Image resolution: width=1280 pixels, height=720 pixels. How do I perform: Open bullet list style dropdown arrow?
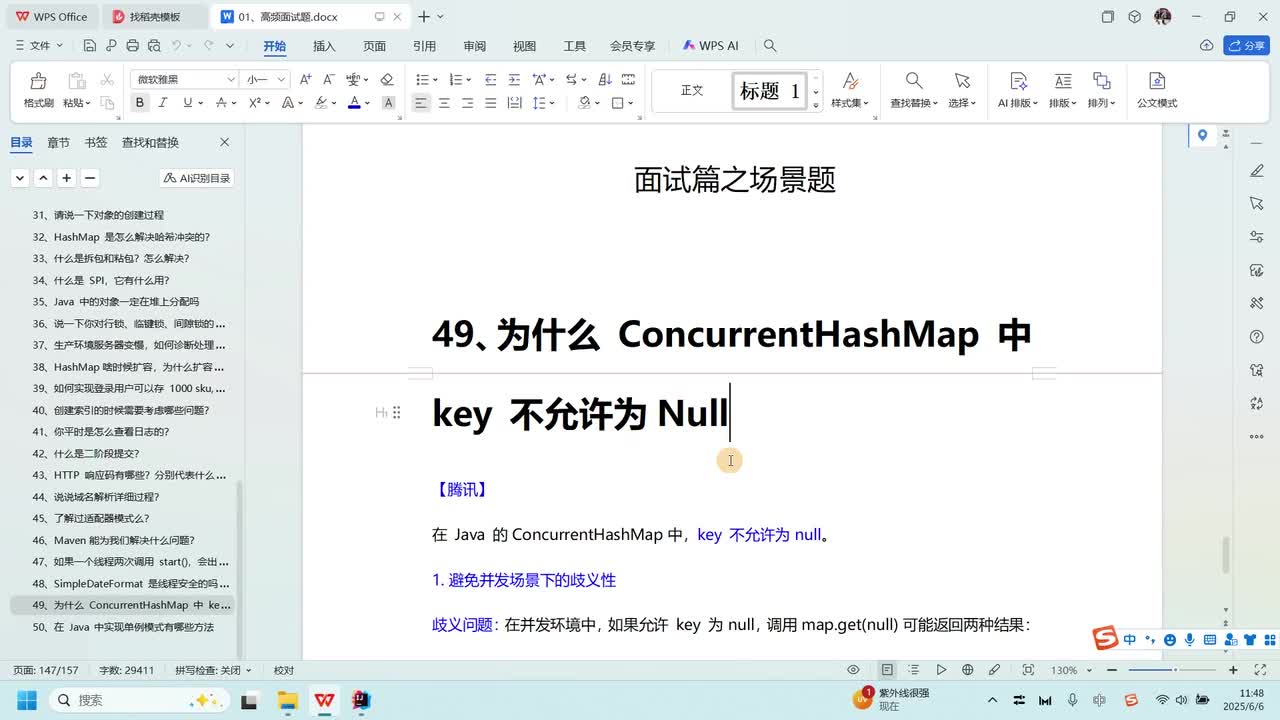(436, 80)
